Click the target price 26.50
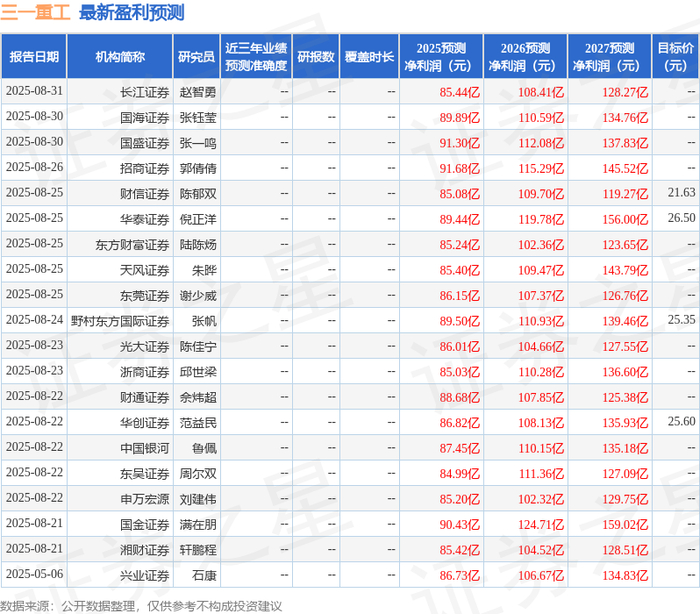This screenshot has height=614, width=700. coord(681,218)
